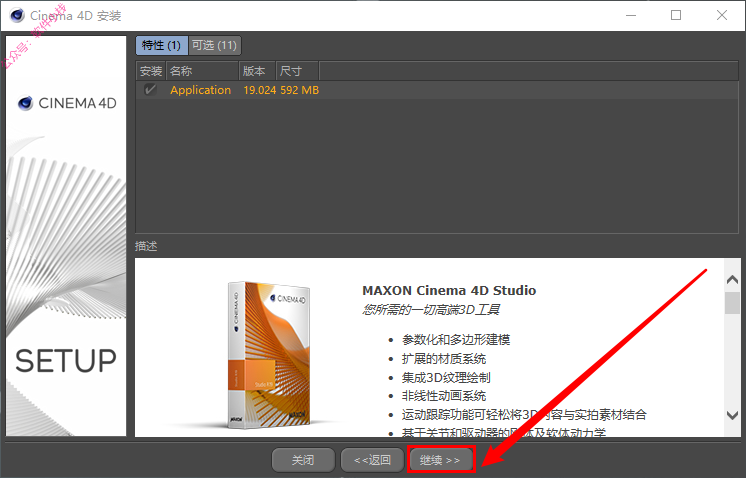Go back with the <<返回 button
This screenshot has height=478, width=746.
[x=373, y=460]
